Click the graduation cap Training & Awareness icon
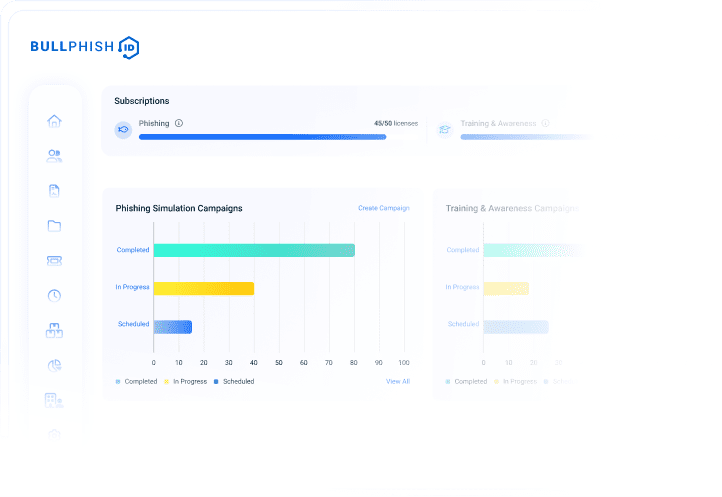The width and height of the screenshot is (722, 497). [x=445, y=129]
